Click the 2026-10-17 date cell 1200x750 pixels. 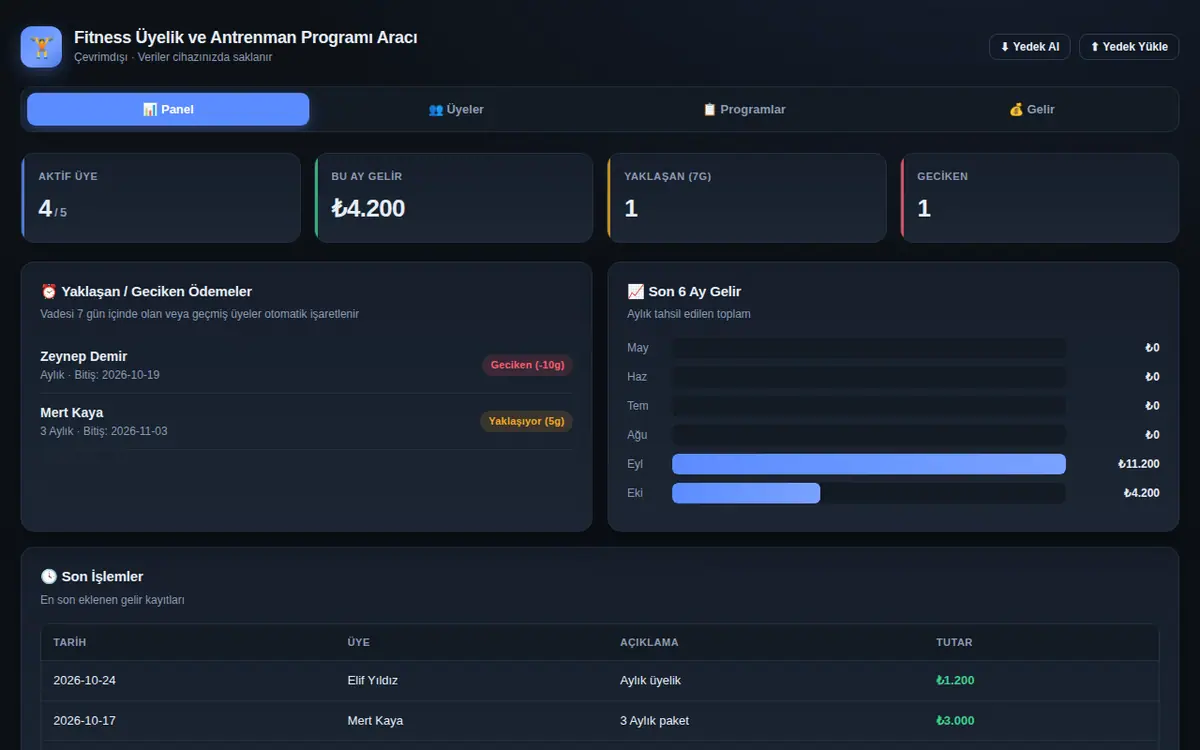[x=85, y=721]
